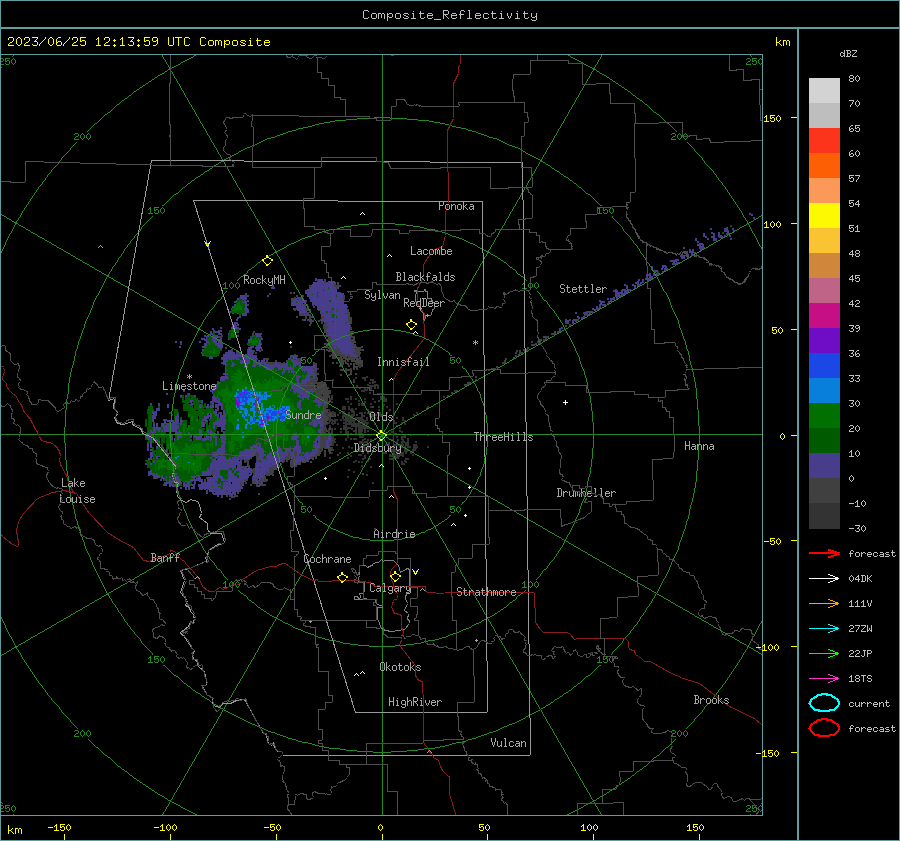
Task: Click the Composite_Reflectivity title text
Action: pos(449,15)
